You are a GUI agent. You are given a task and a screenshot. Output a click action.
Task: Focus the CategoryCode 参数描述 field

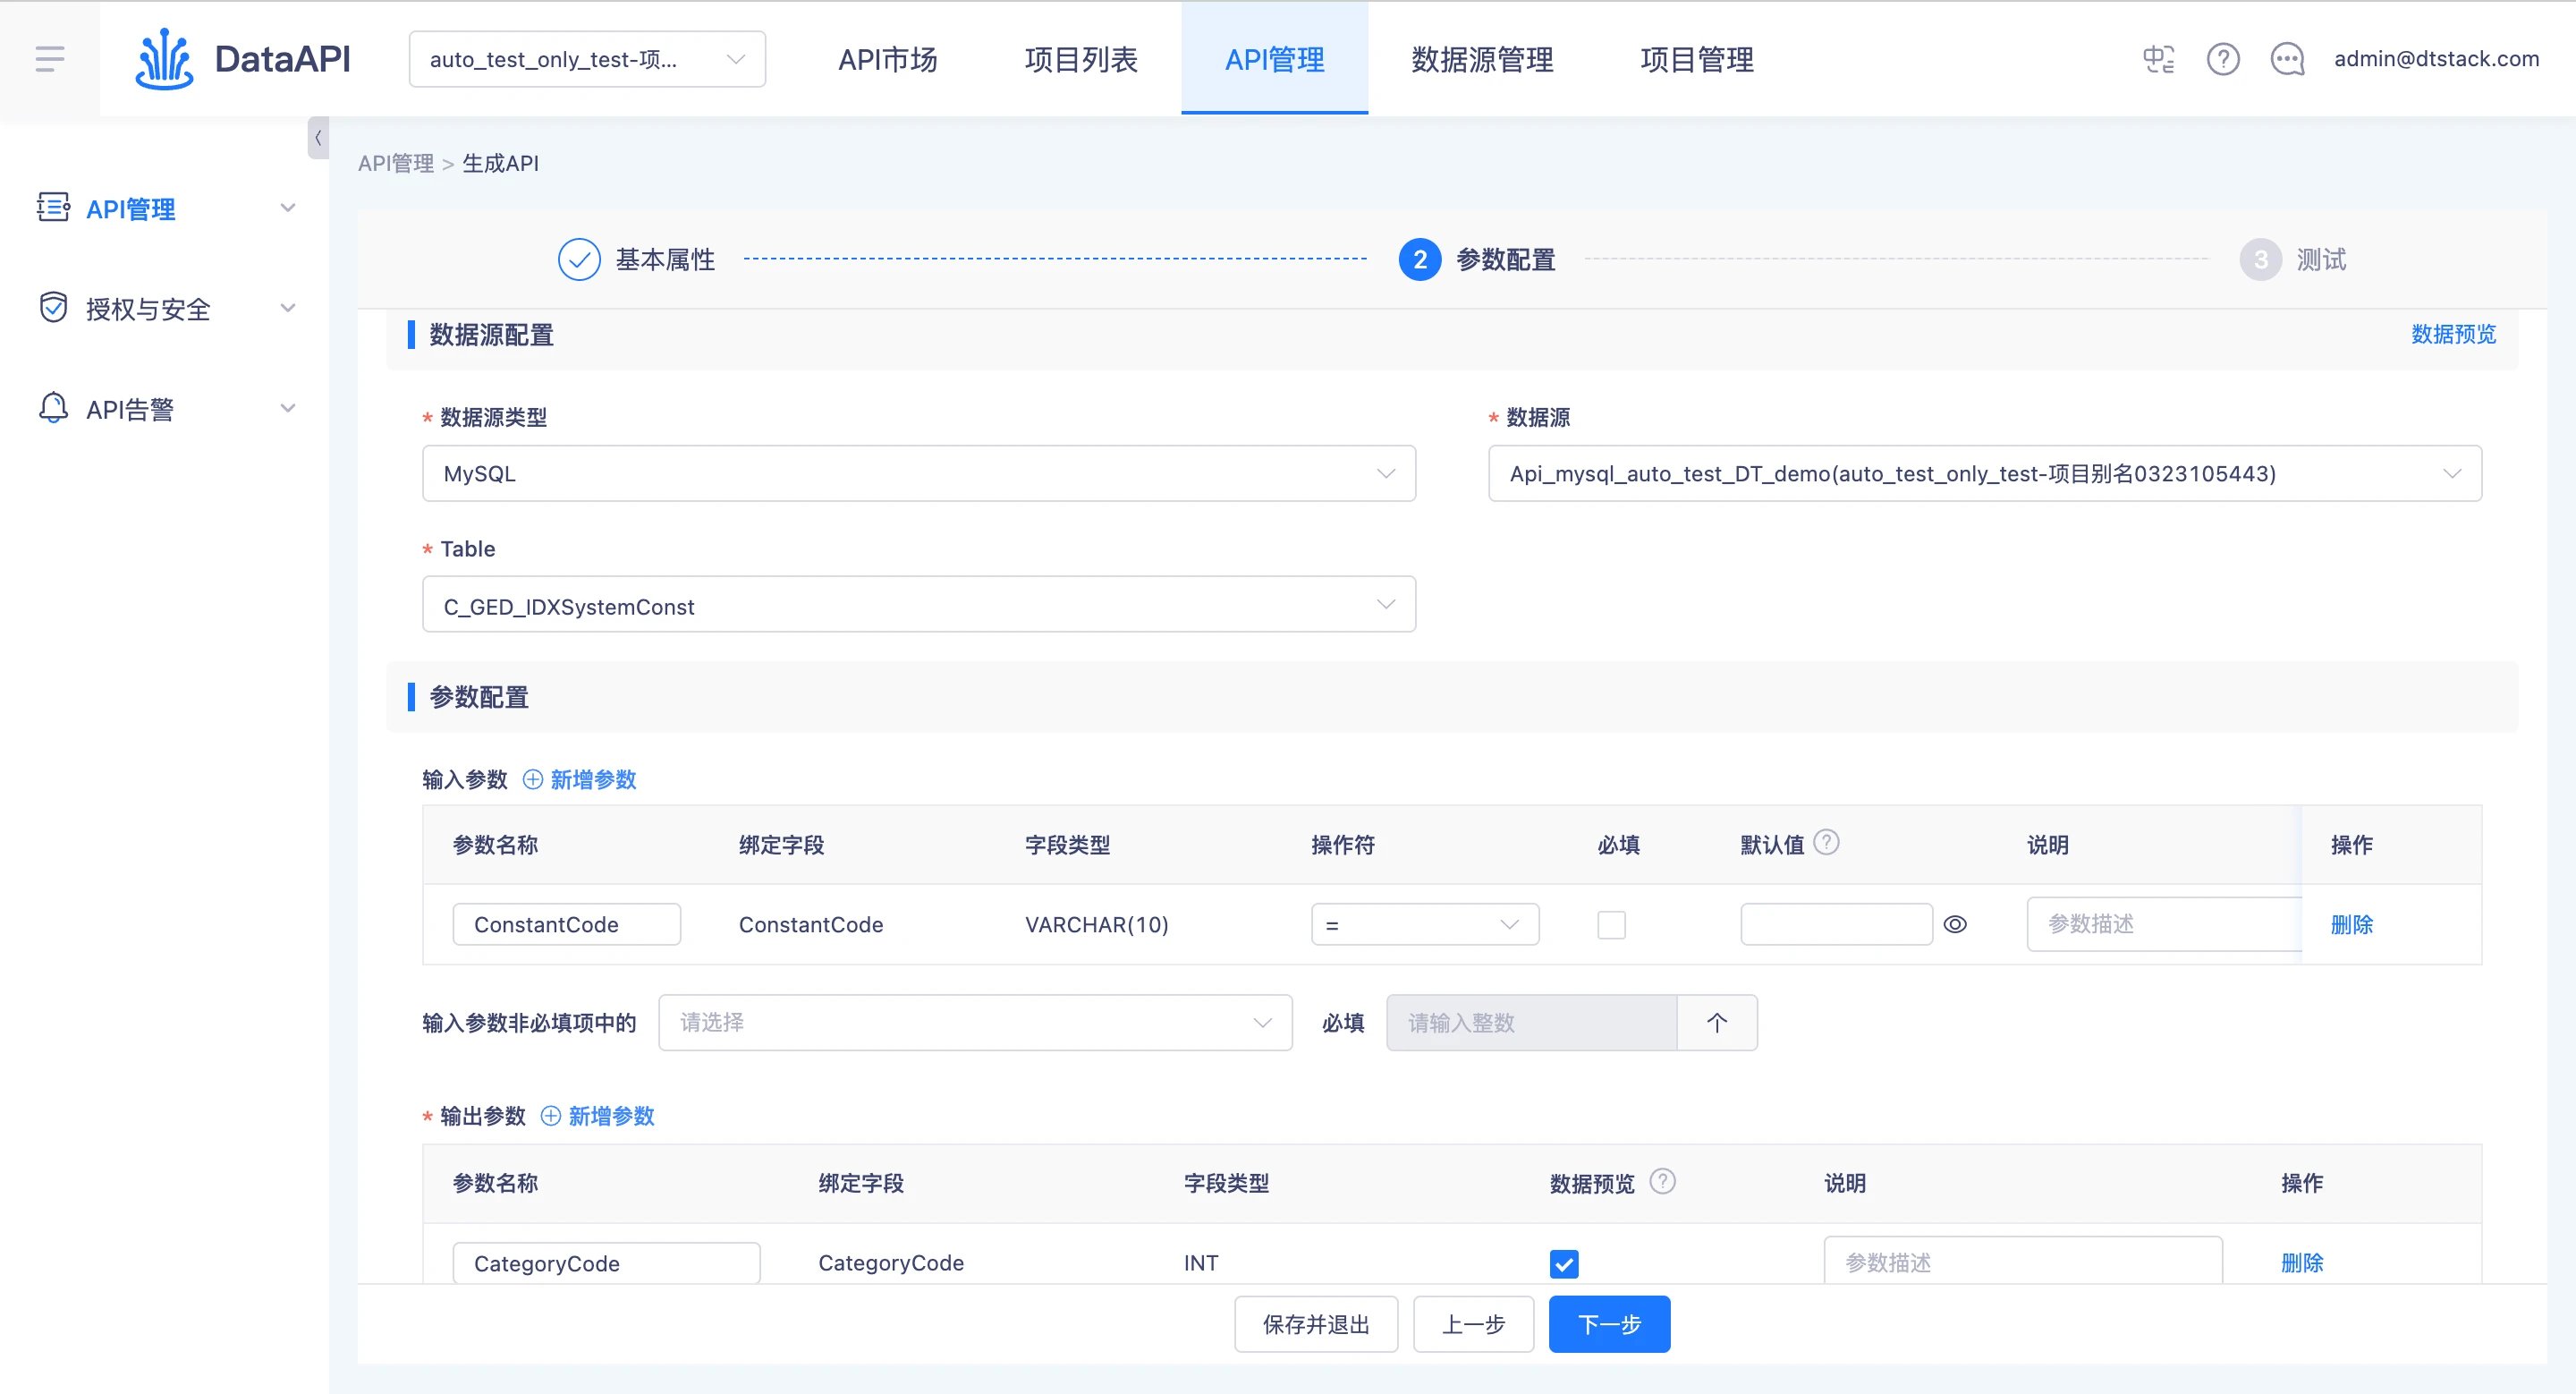[2023, 1260]
